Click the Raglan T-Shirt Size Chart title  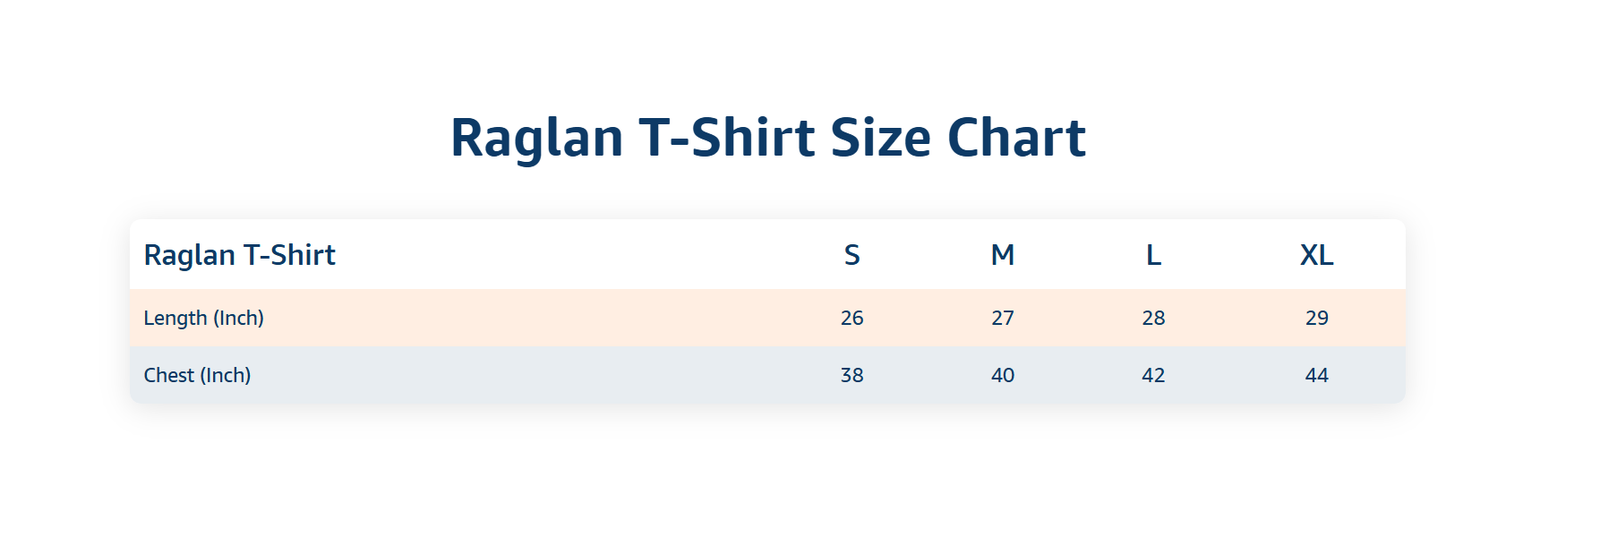tap(768, 138)
